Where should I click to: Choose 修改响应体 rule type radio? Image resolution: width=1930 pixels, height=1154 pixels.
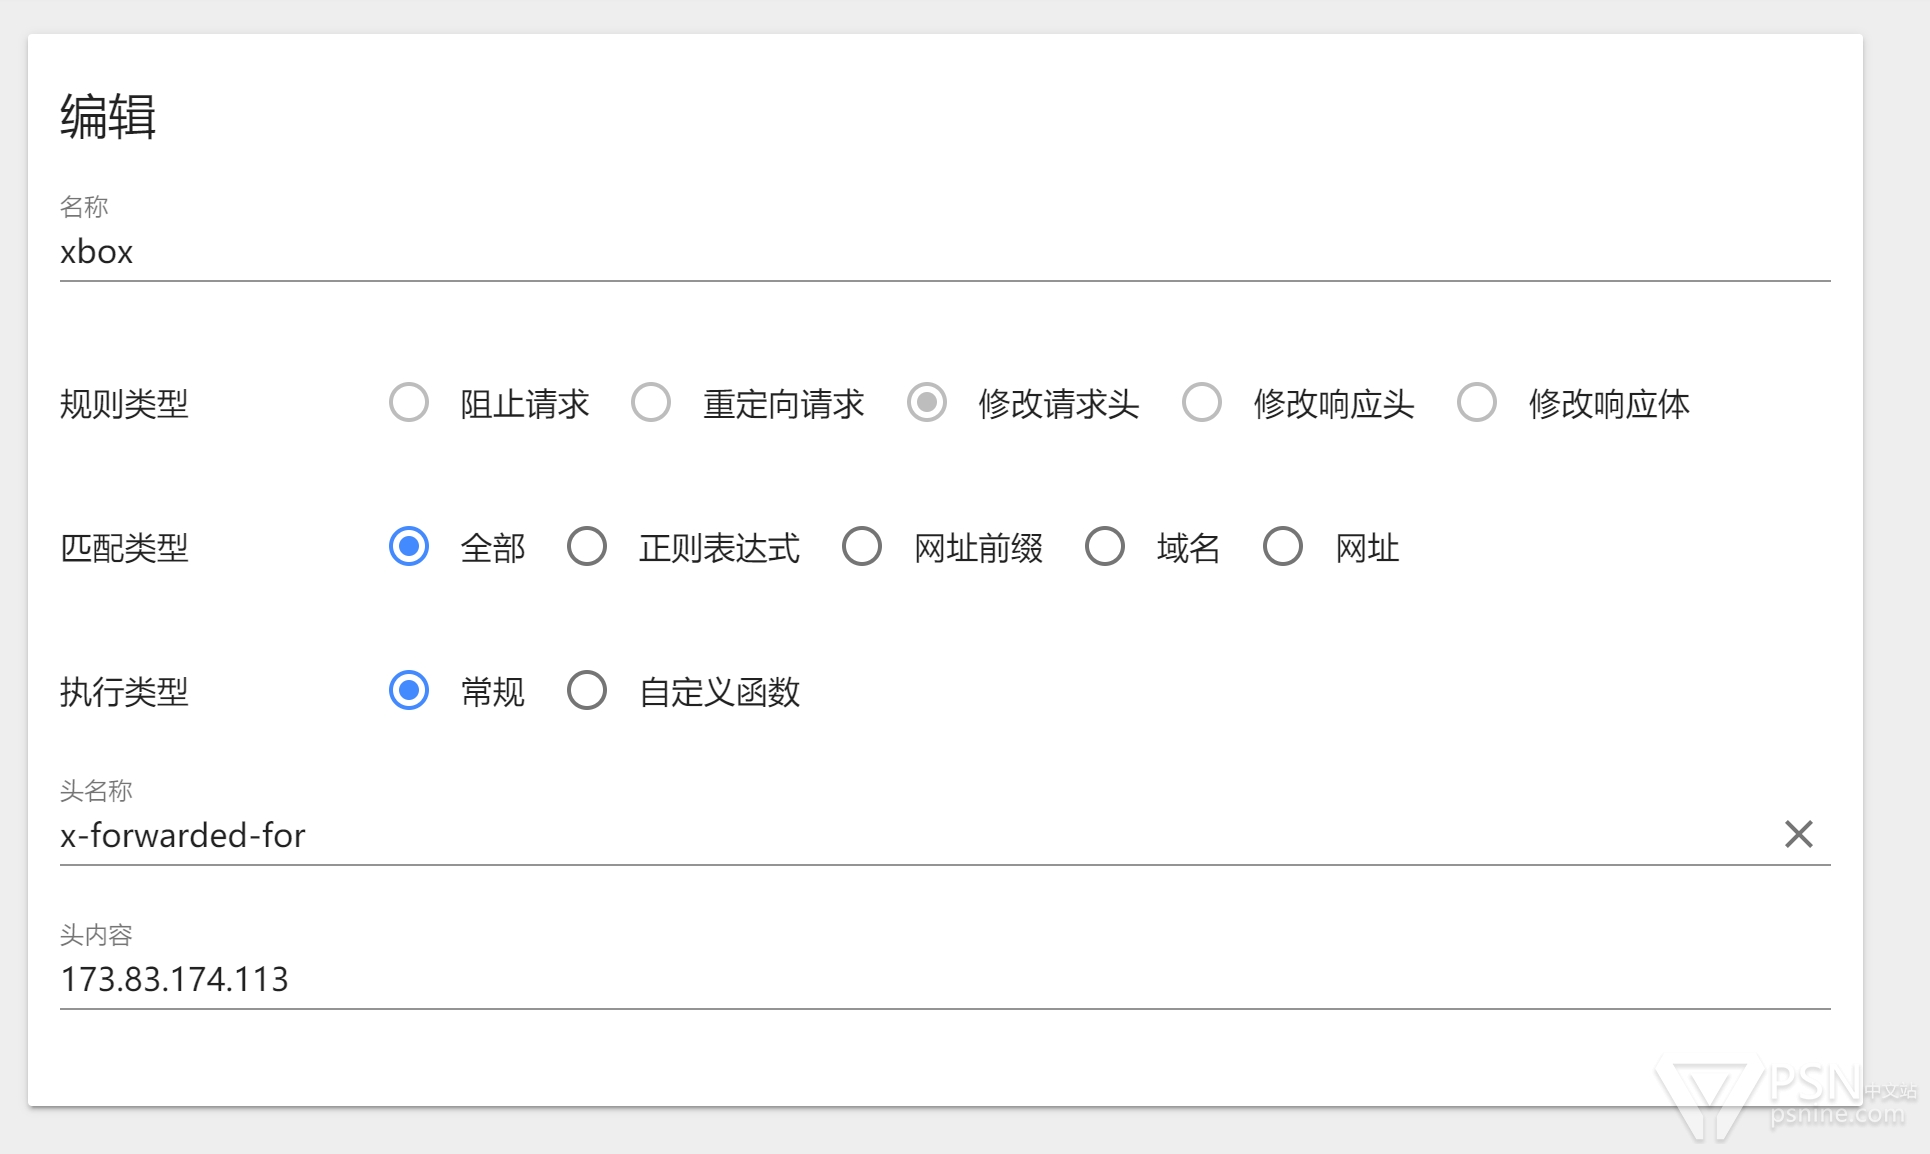tap(1477, 403)
